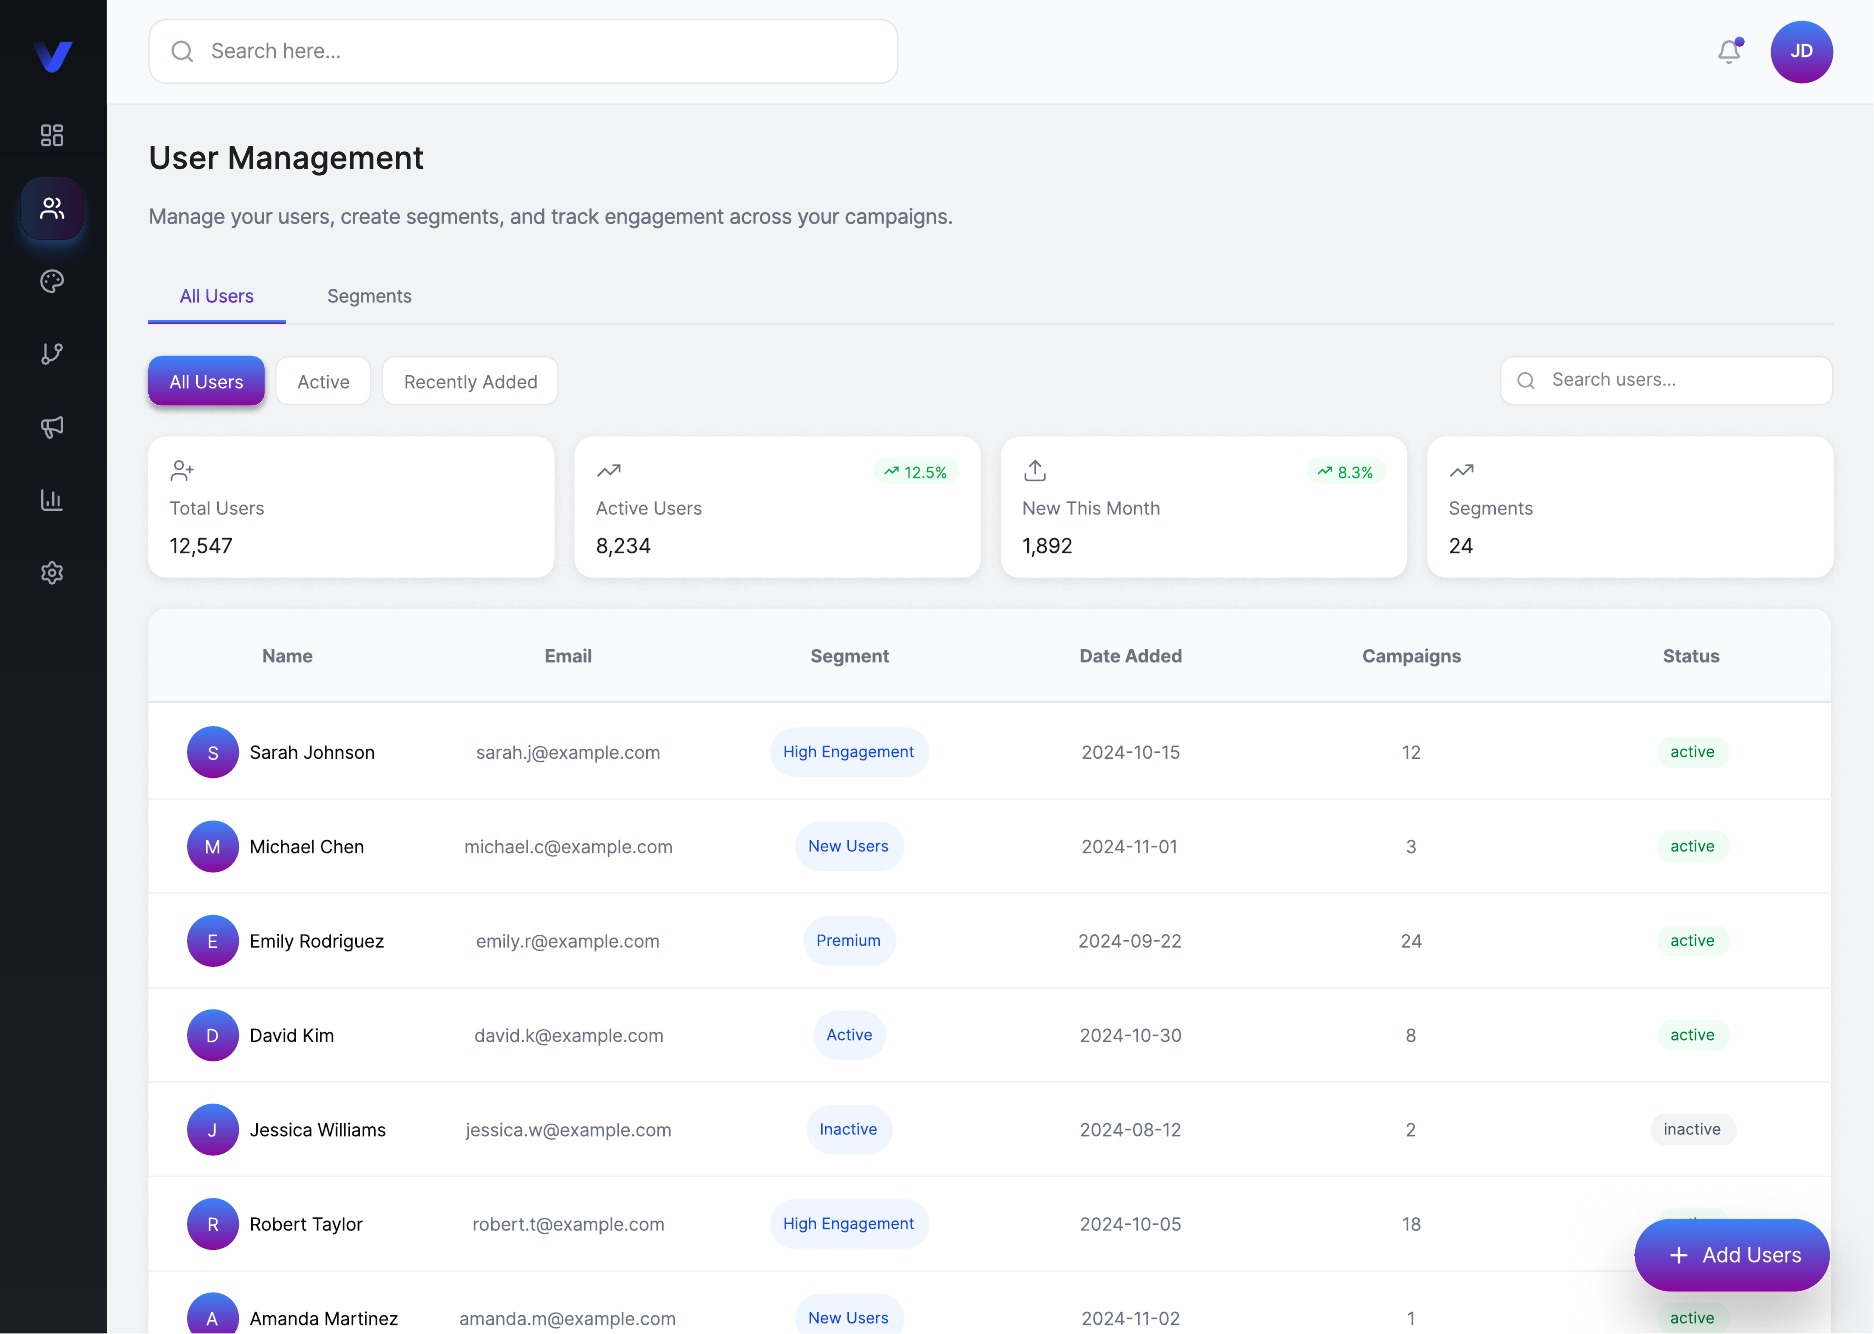The image size is (1874, 1334).
Task: Click the Email column header
Action: pyautogui.click(x=568, y=656)
